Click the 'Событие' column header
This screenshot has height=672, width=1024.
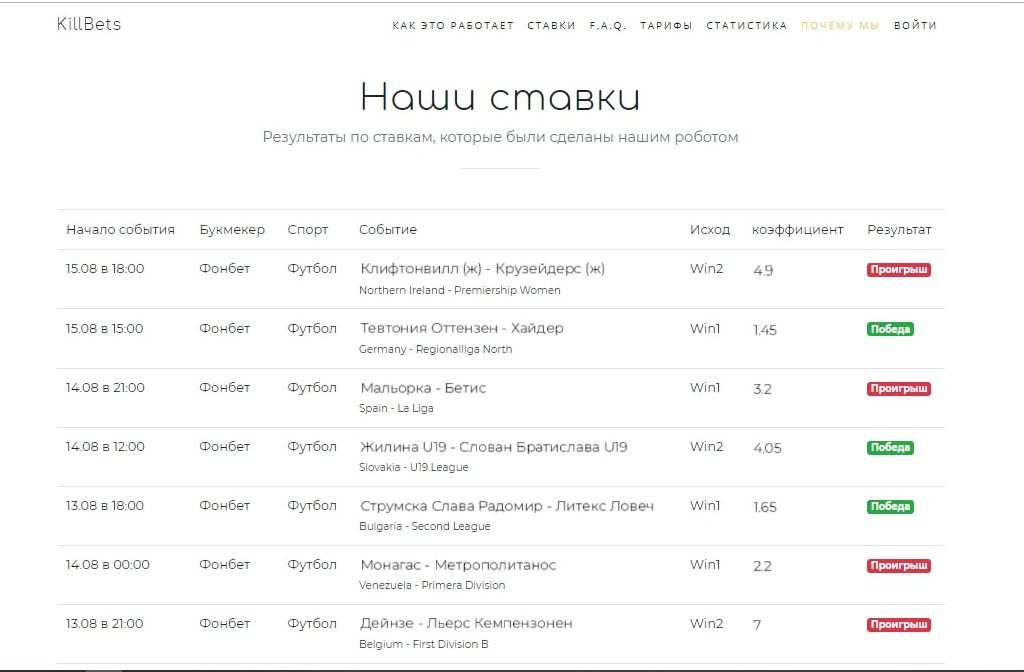point(388,230)
